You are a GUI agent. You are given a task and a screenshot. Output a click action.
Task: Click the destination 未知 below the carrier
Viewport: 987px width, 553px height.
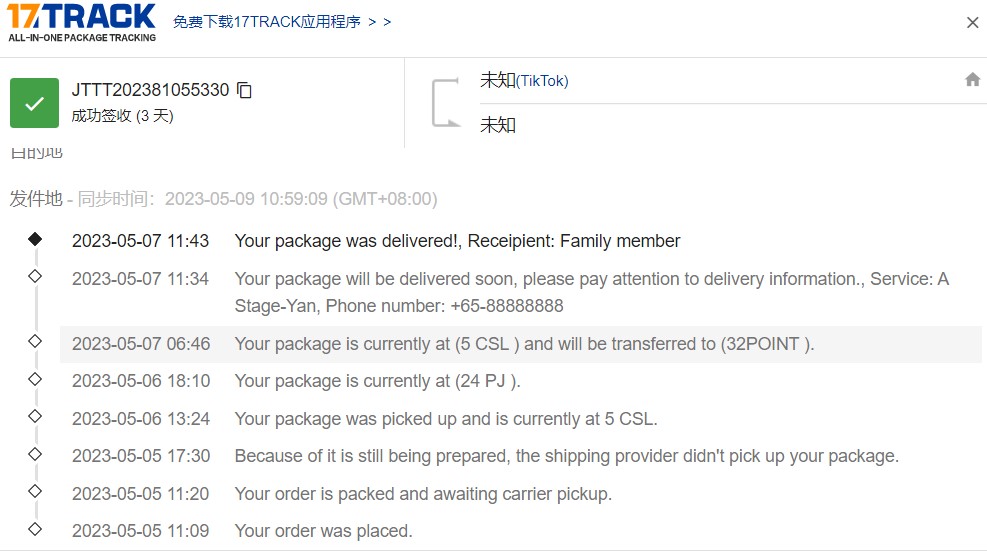[498, 125]
